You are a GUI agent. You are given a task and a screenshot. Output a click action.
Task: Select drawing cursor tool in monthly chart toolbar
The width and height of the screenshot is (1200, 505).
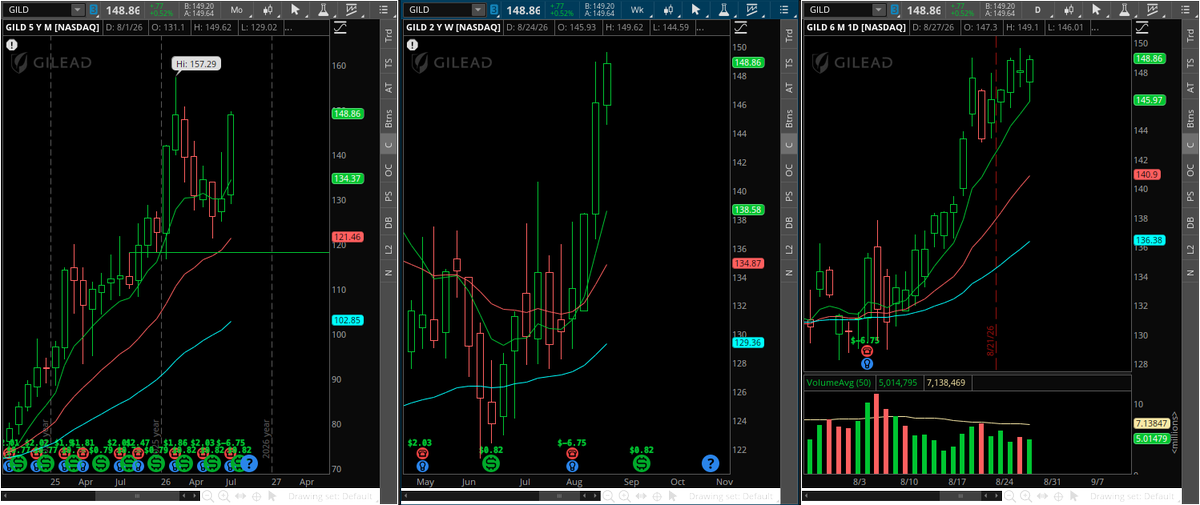(296, 10)
